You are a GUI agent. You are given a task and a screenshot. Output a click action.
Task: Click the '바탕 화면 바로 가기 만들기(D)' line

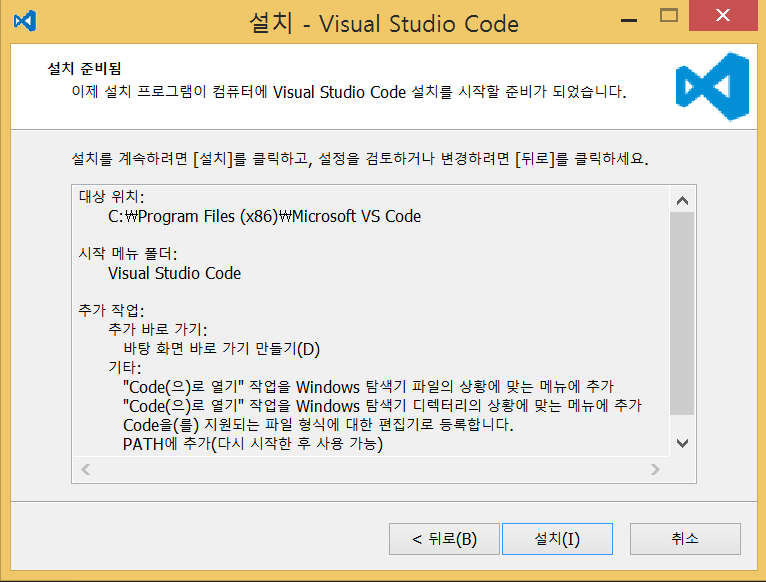[221, 349]
